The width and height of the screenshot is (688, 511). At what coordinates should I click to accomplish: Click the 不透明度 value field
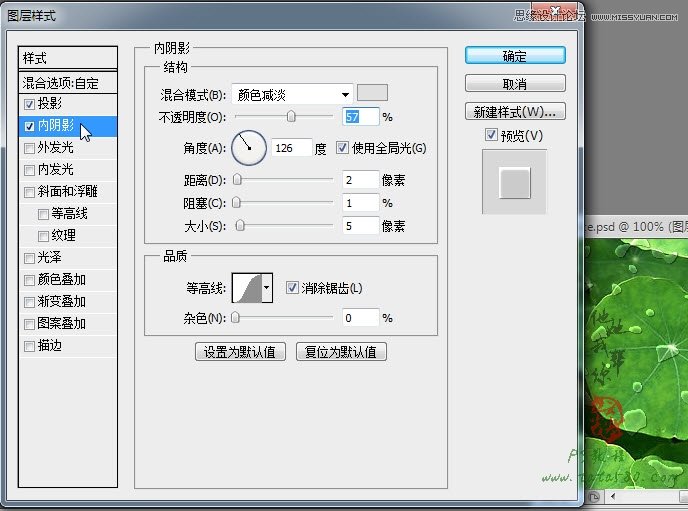361,117
